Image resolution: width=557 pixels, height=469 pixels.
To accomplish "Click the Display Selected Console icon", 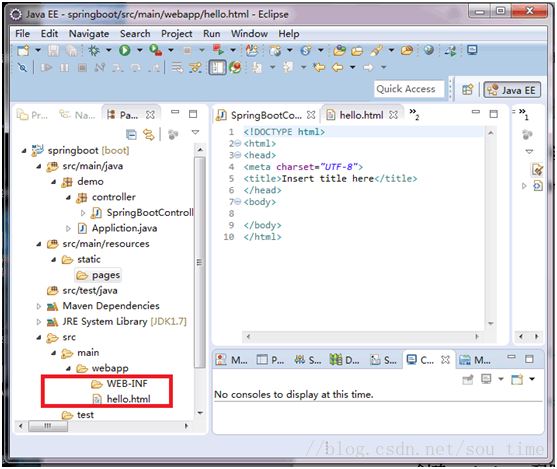I will [x=486, y=379].
